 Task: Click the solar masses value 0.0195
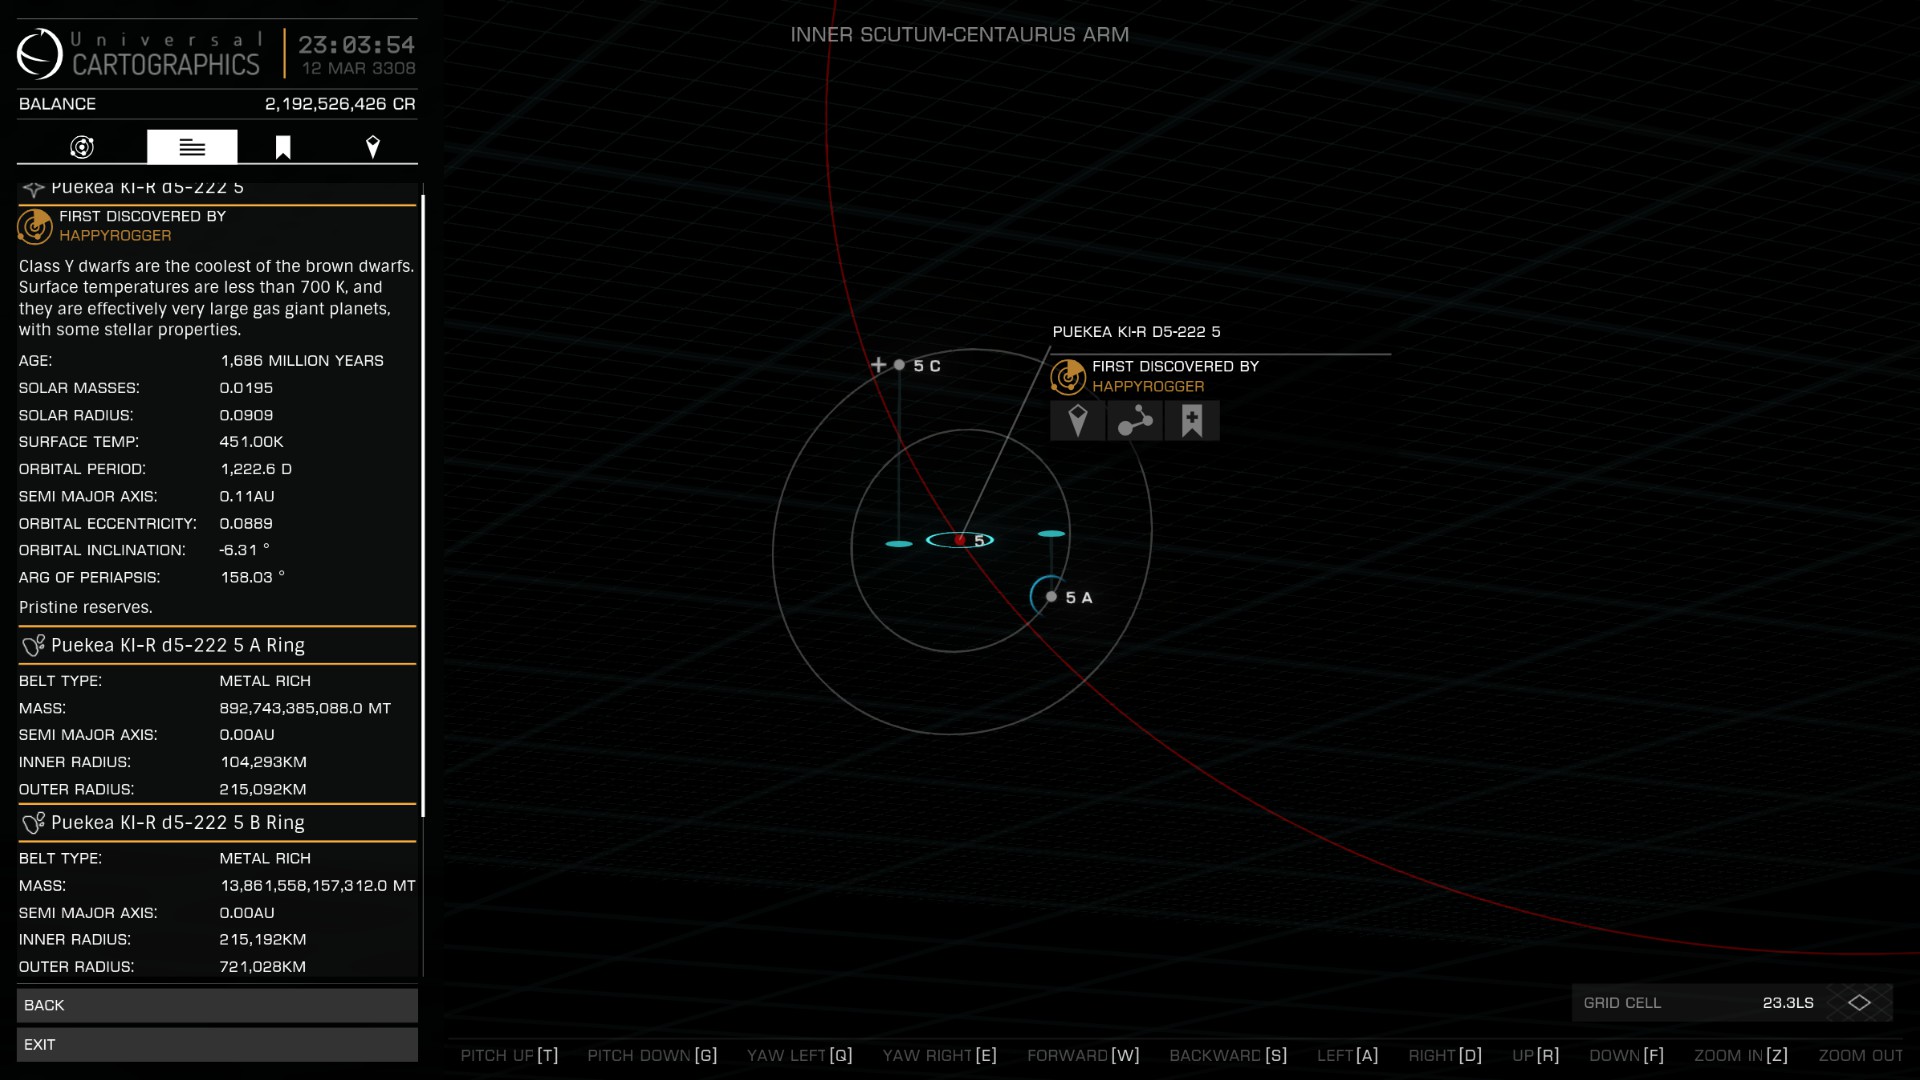click(246, 388)
